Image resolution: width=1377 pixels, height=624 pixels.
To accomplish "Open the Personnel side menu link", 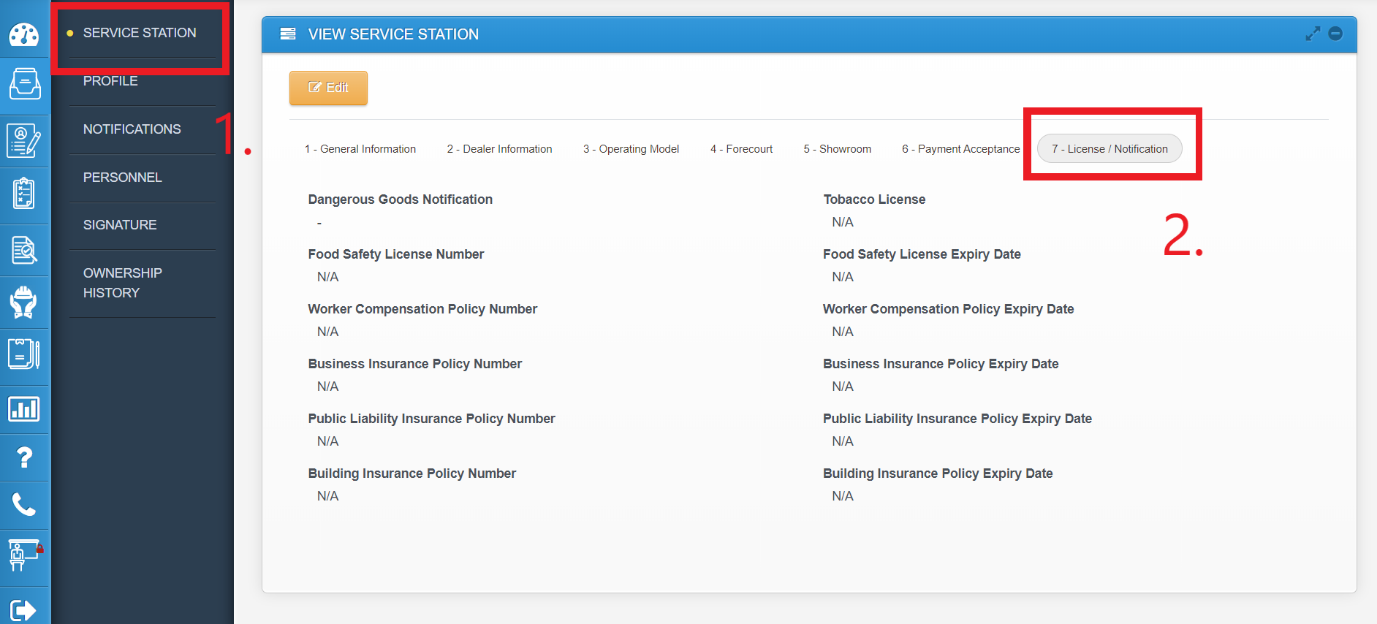I will (122, 177).
